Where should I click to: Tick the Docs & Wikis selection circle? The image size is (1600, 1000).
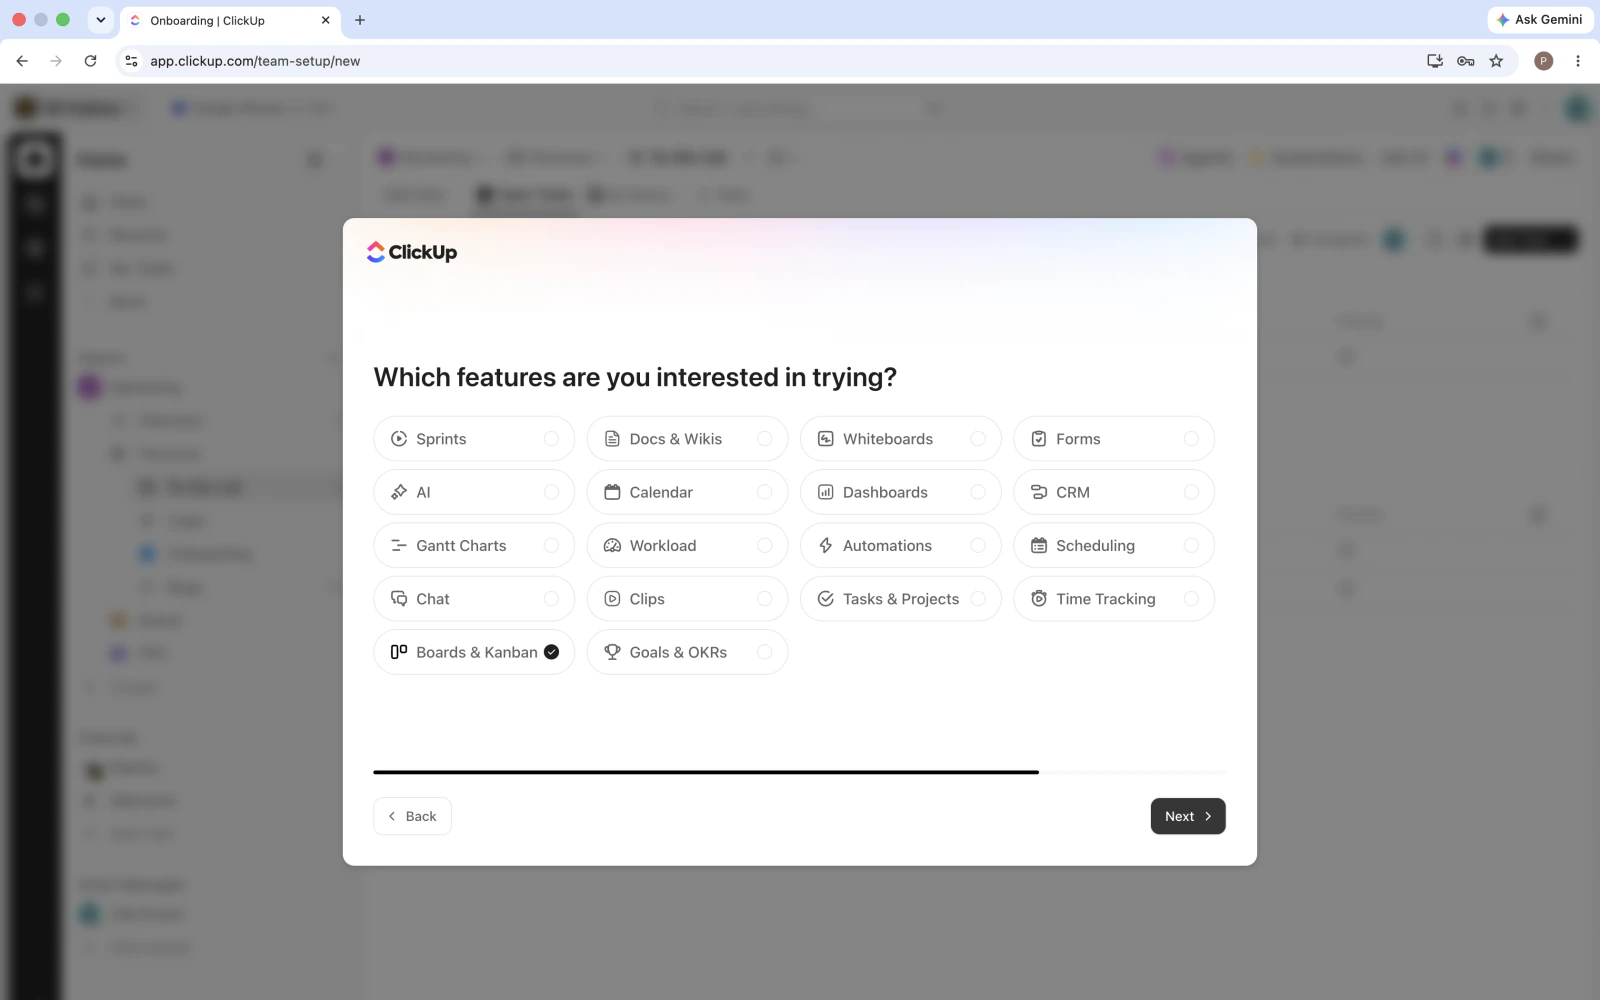coord(765,439)
